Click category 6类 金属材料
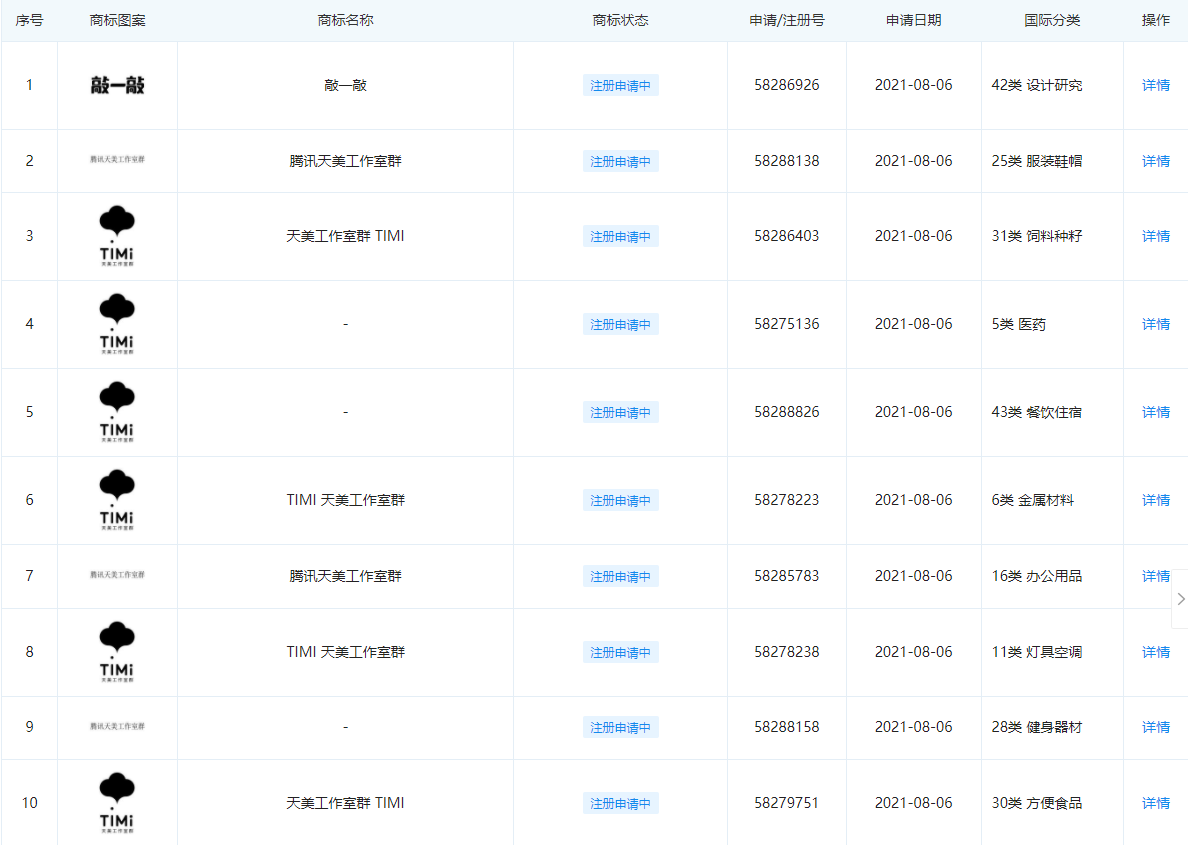Image resolution: width=1188 pixels, height=845 pixels. pos(1033,499)
